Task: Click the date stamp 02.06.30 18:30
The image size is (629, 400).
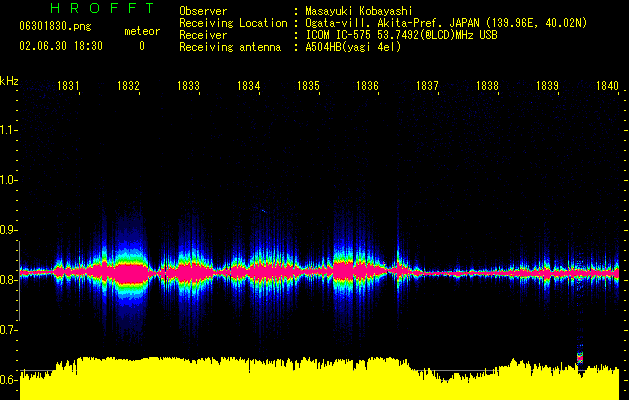Action: (61, 46)
